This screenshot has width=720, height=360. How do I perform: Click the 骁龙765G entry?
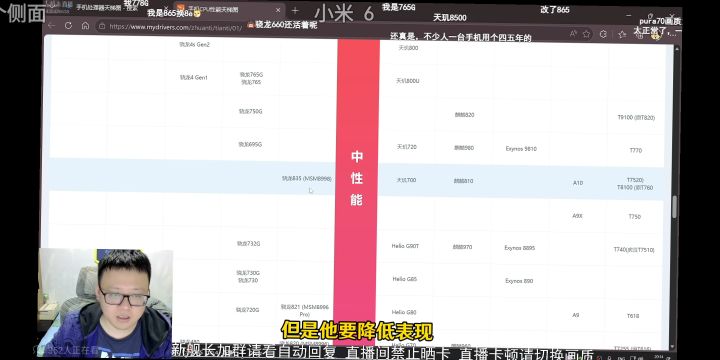click(251, 74)
